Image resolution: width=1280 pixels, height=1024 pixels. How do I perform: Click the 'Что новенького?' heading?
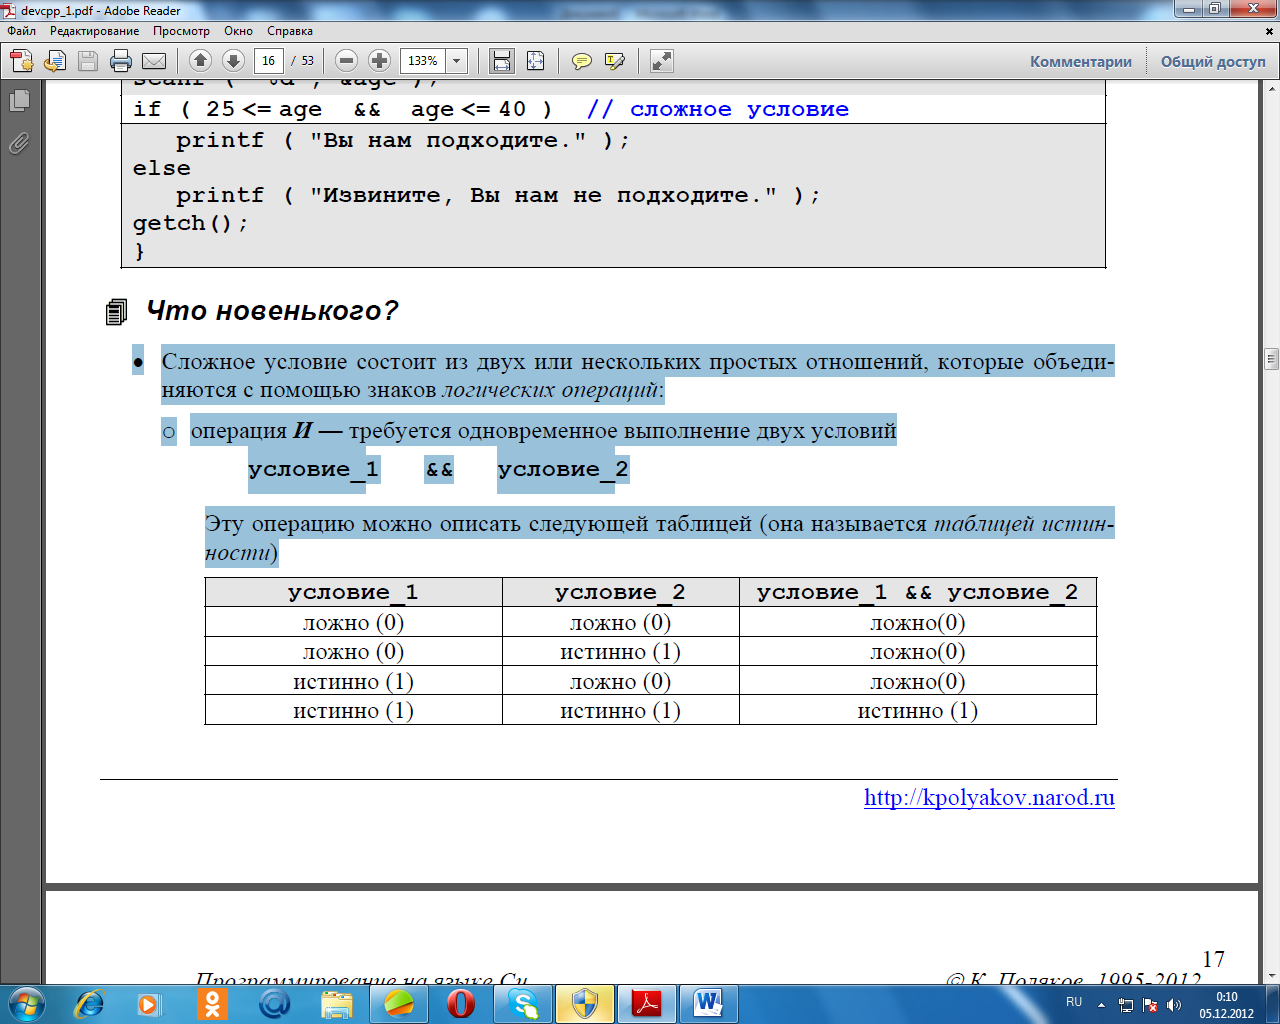272,311
